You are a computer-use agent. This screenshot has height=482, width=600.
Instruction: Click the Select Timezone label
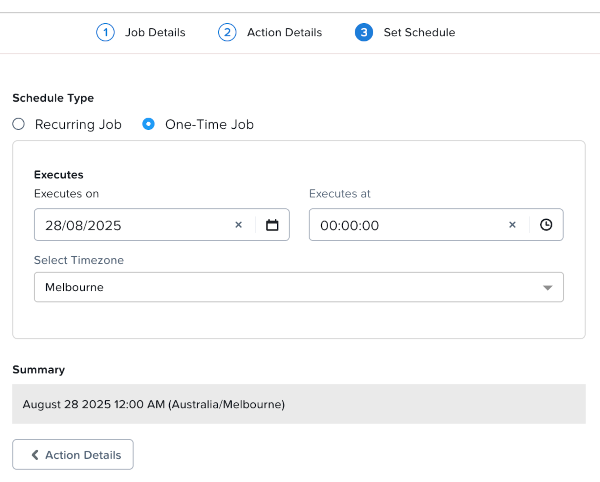click(79, 260)
